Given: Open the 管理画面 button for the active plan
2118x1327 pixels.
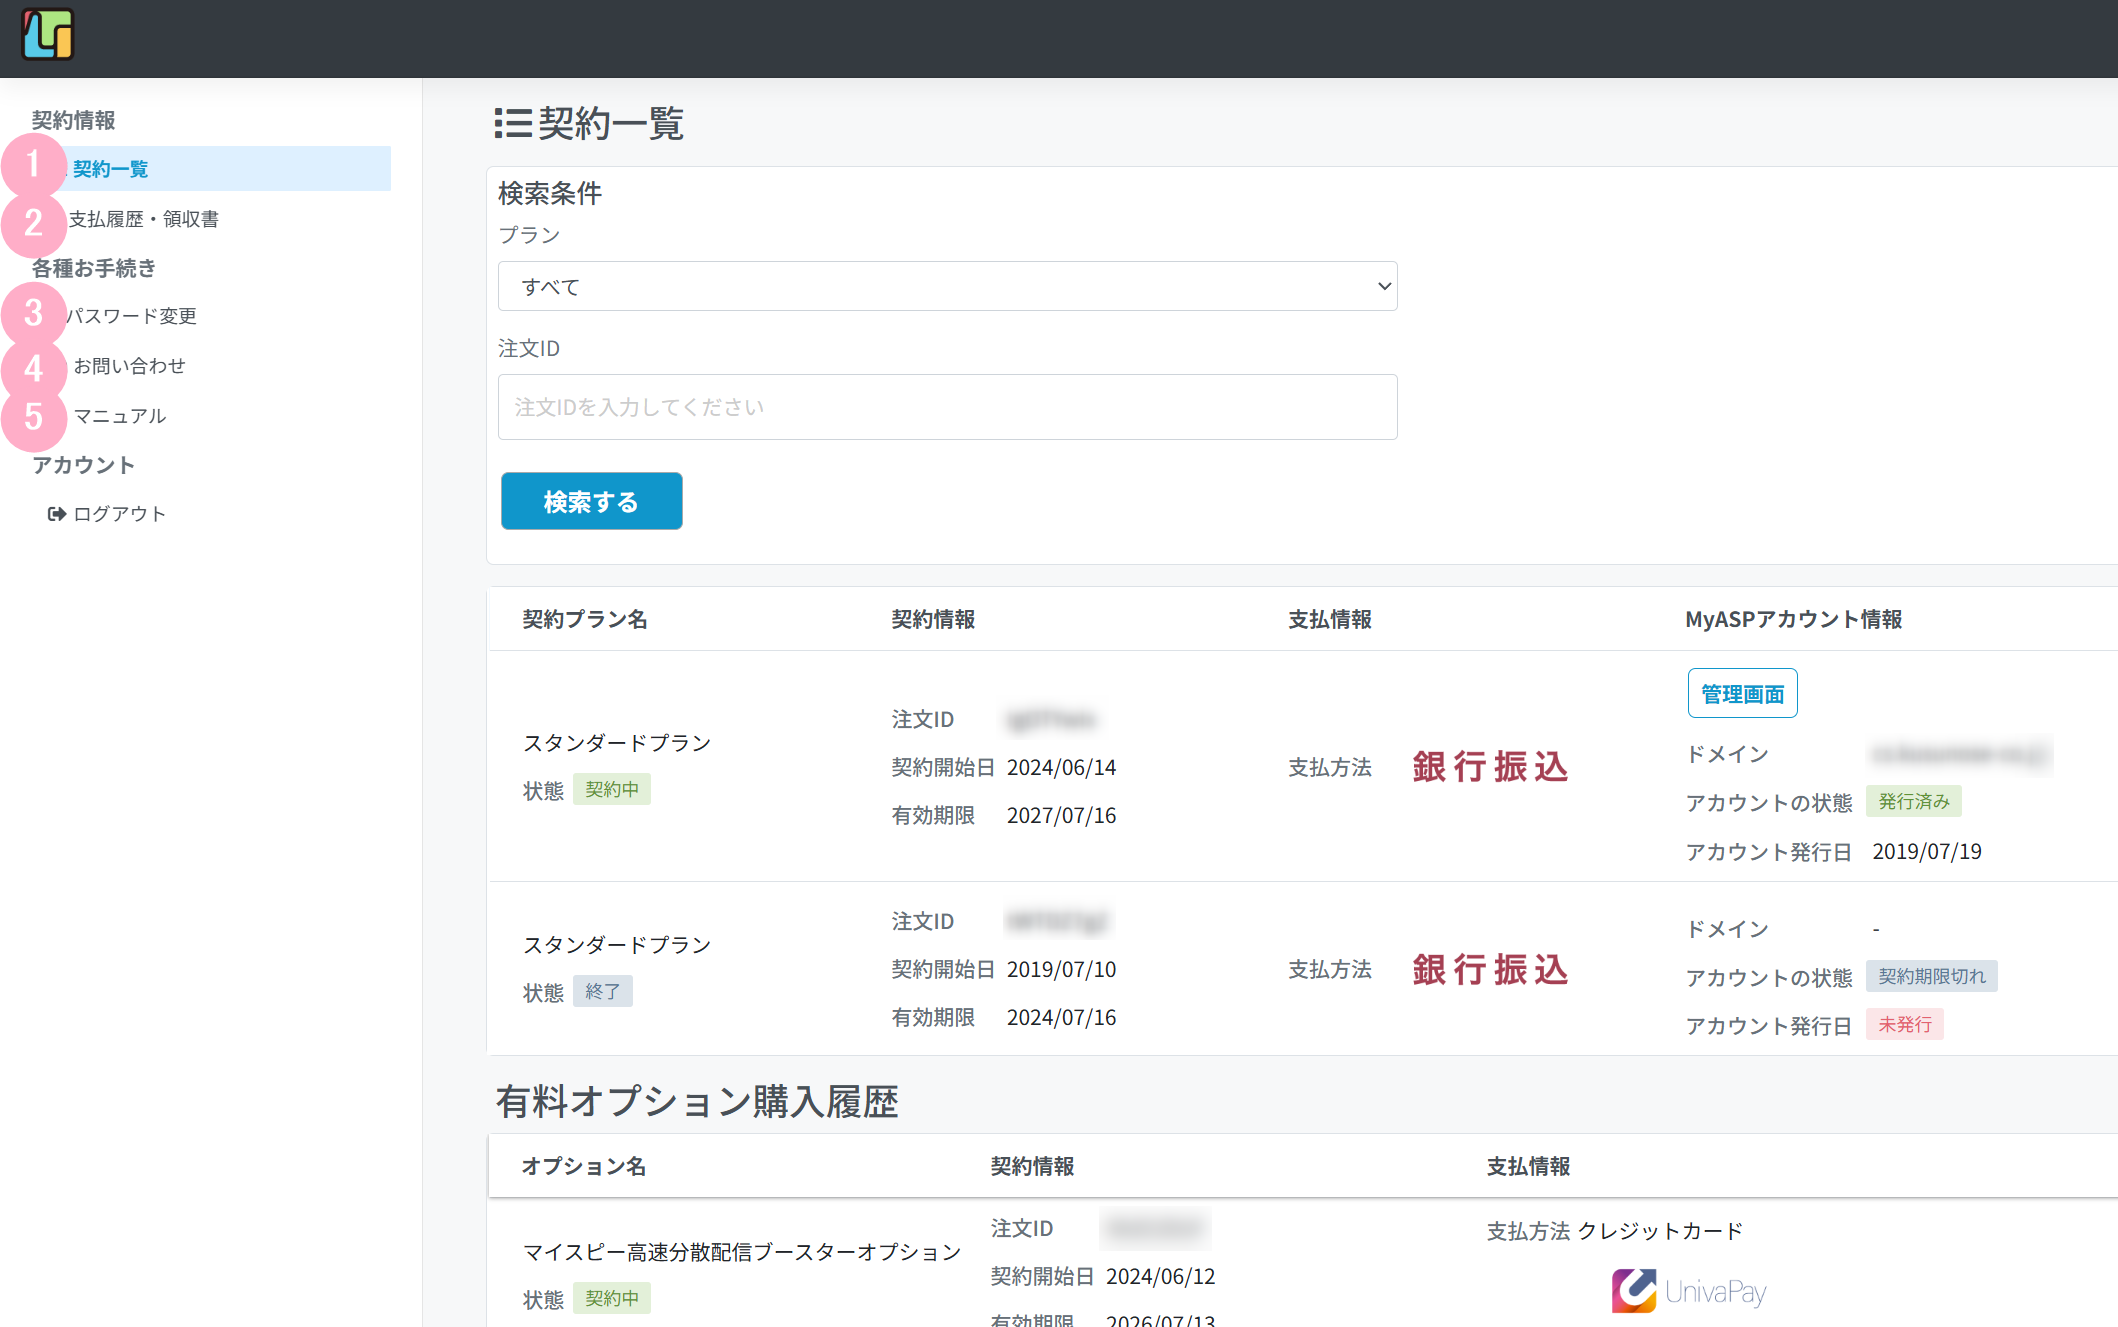Looking at the screenshot, I should 1742,693.
